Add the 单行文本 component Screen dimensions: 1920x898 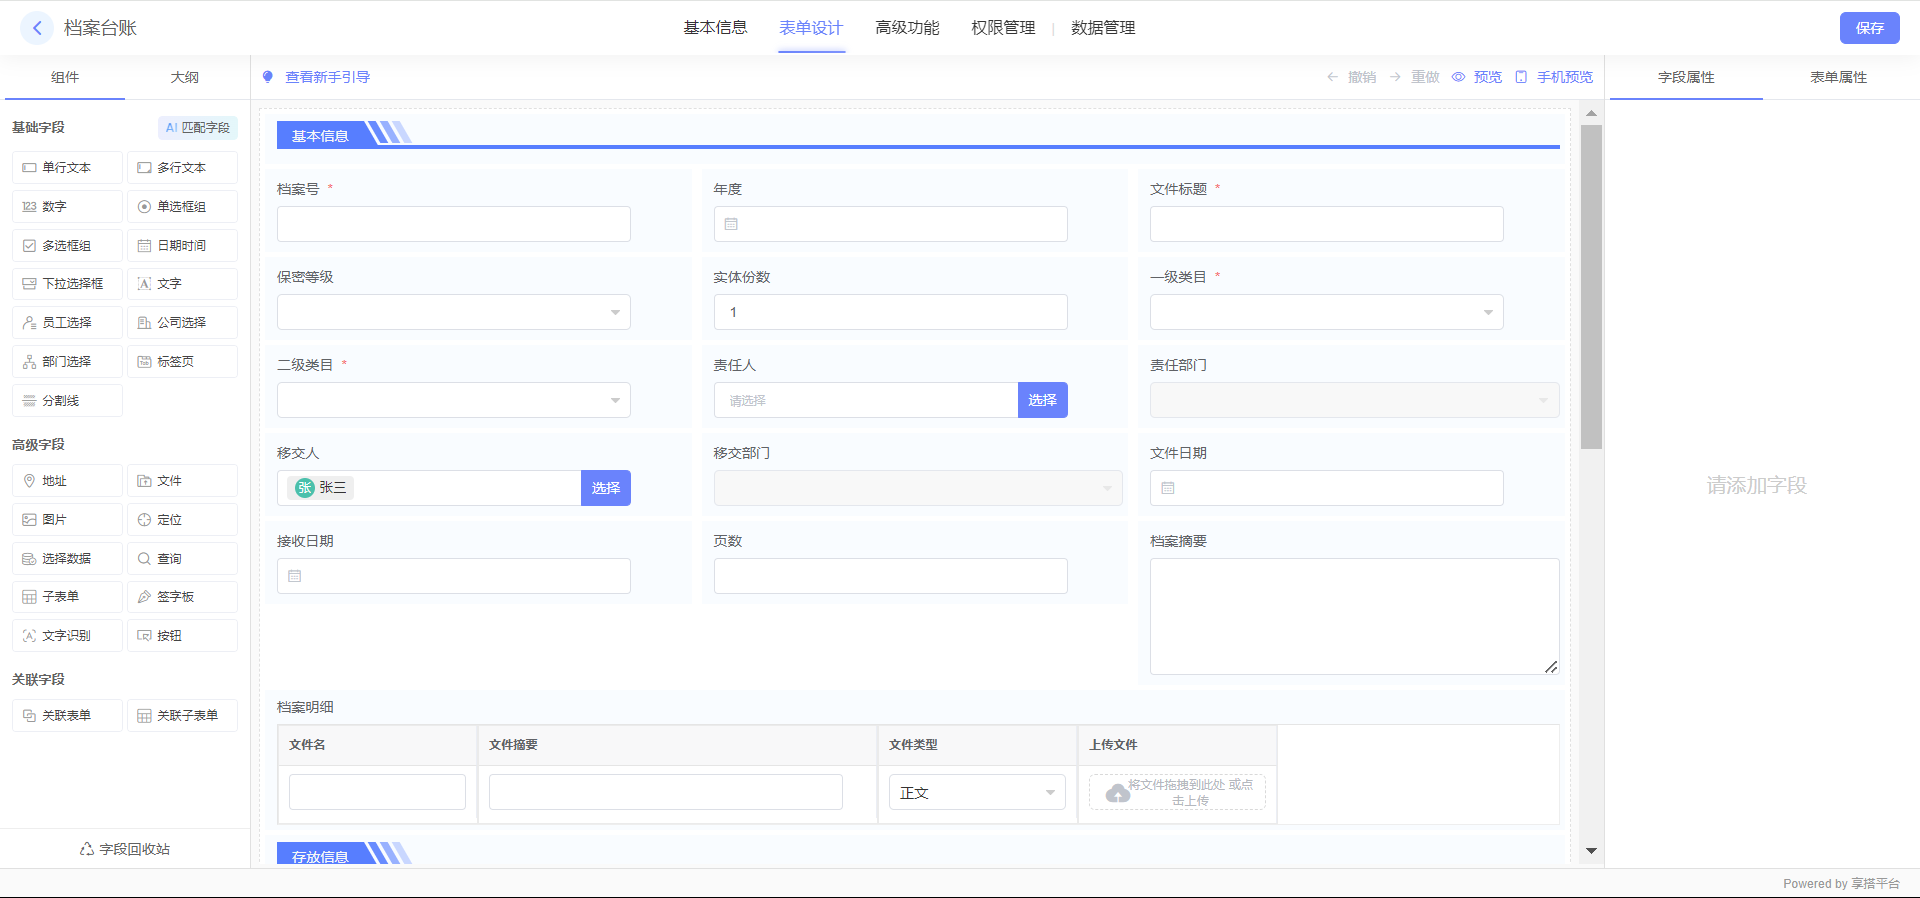pos(67,168)
